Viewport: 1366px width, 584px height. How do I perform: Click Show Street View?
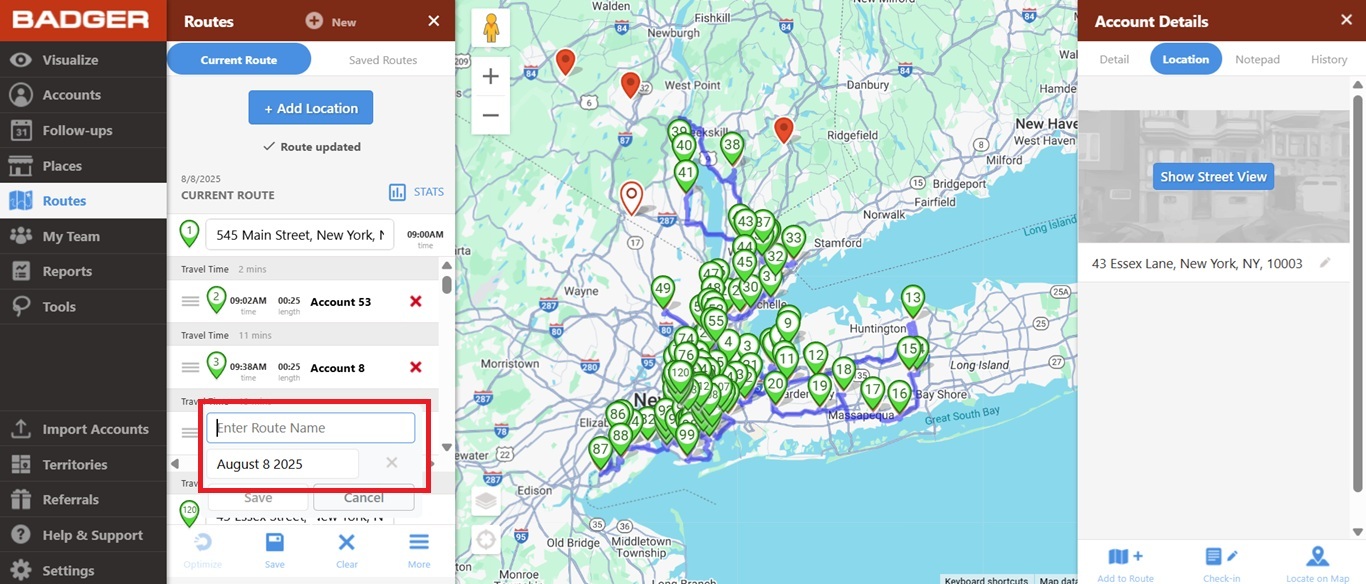click(1213, 177)
